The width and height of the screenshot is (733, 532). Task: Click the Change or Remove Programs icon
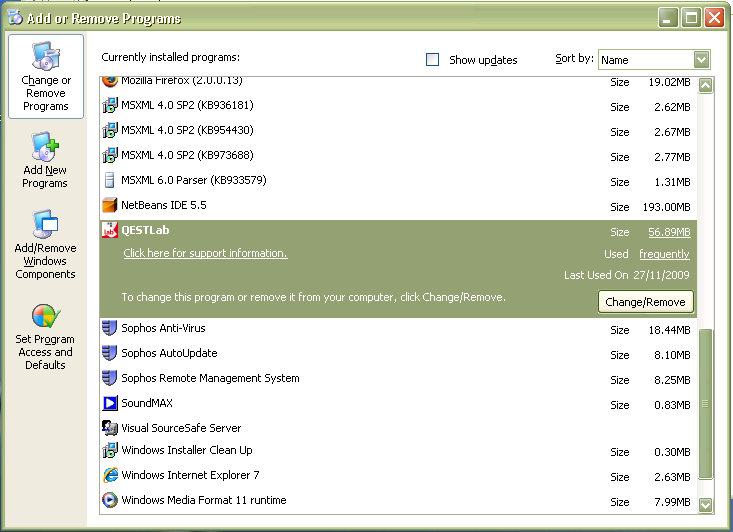[x=45, y=58]
